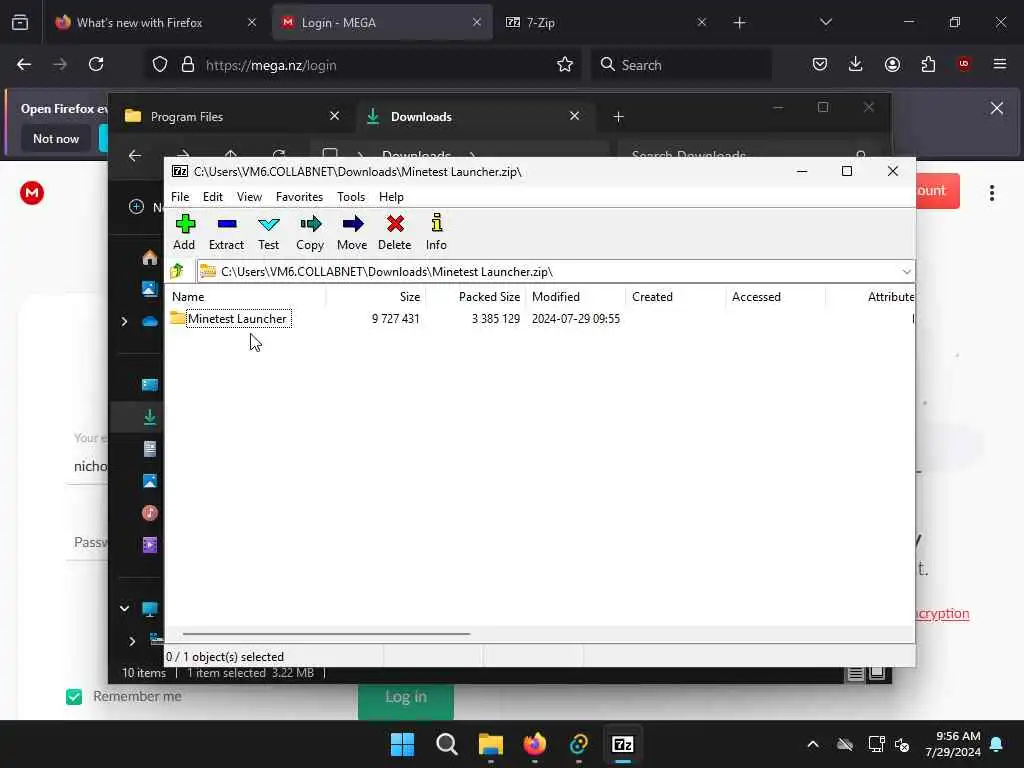Click Home icon in Explorer sidebar
This screenshot has width=1024, height=768.
tap(150, 257)
